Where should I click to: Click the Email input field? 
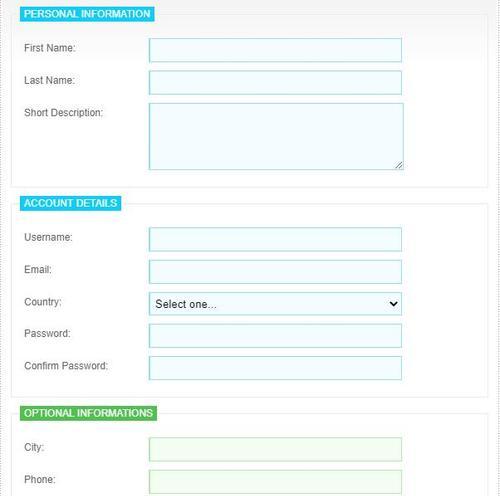(x=275, y=272)
